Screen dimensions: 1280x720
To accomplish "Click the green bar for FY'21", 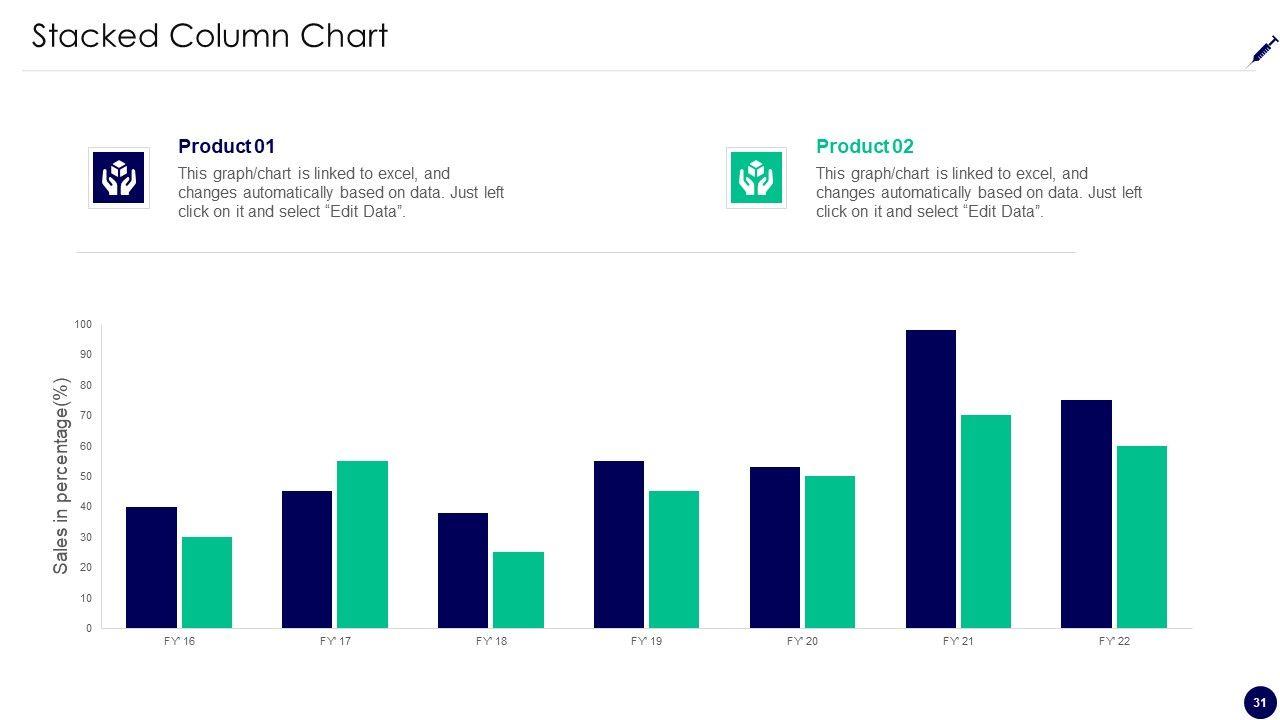I will click(x=986, y=521).
